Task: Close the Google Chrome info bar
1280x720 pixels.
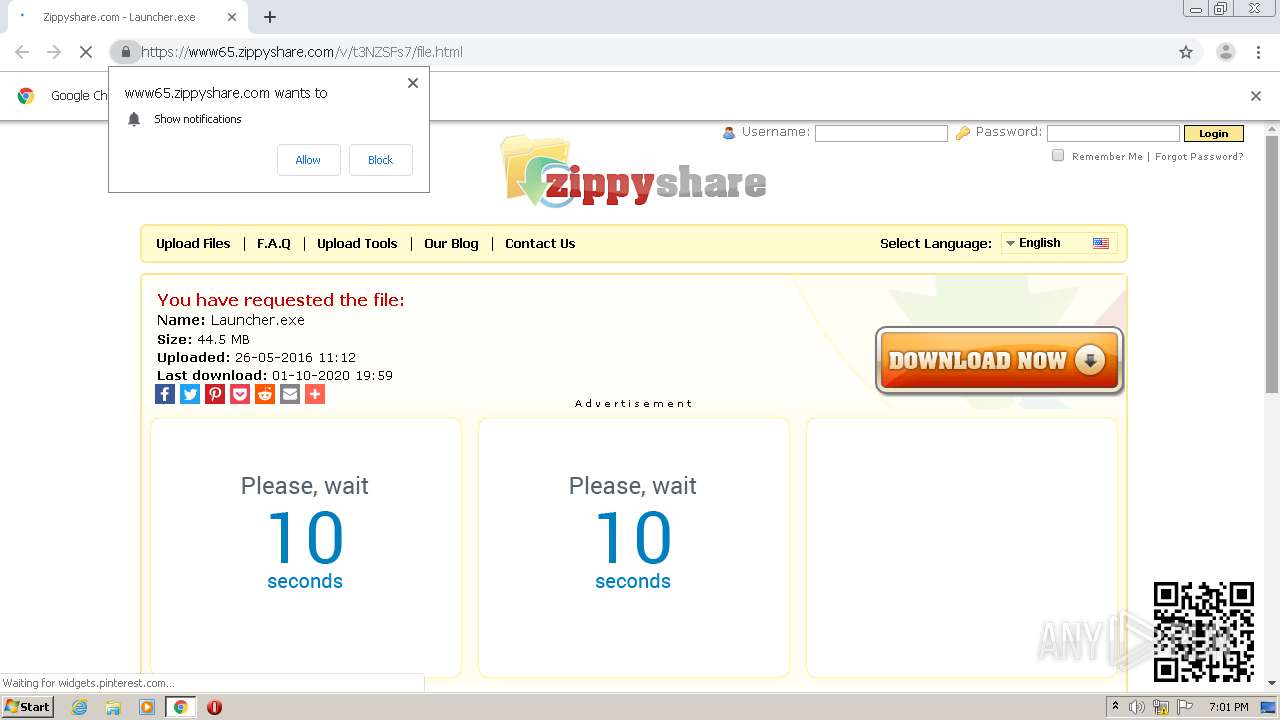Action: coord(1256,96)
